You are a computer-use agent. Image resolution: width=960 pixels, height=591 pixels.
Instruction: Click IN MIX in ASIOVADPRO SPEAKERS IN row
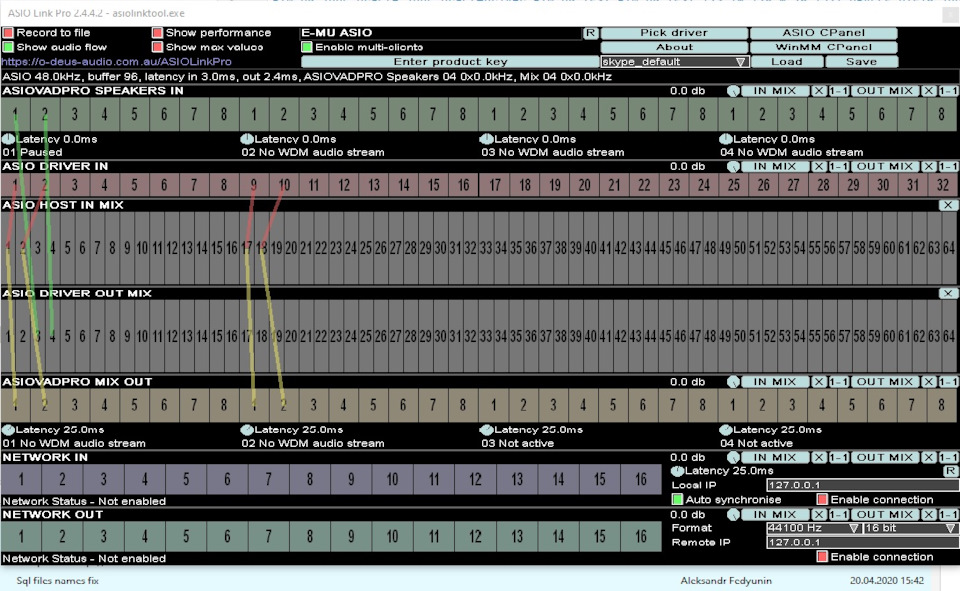[x=775, y=91]
